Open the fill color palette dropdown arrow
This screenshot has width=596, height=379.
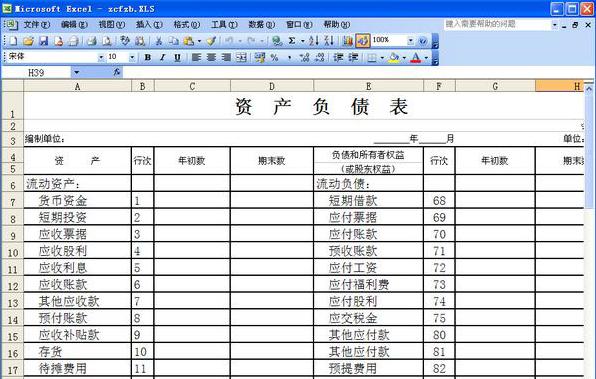pyautogui.click(x=404, y=57)
